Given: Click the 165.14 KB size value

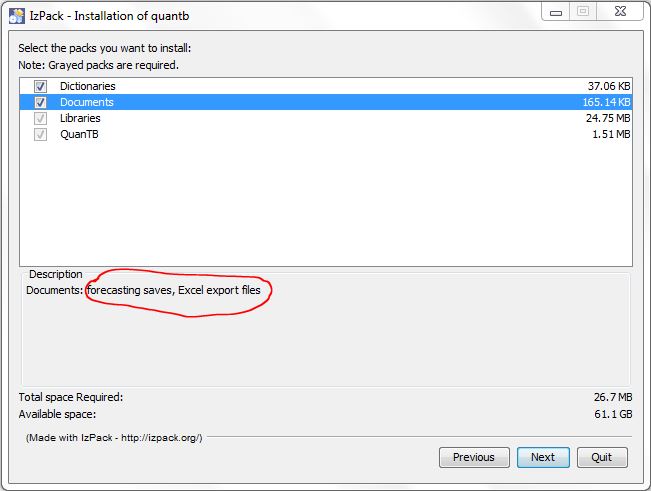Looking at the screenshot, I should [x=607, y=102].
